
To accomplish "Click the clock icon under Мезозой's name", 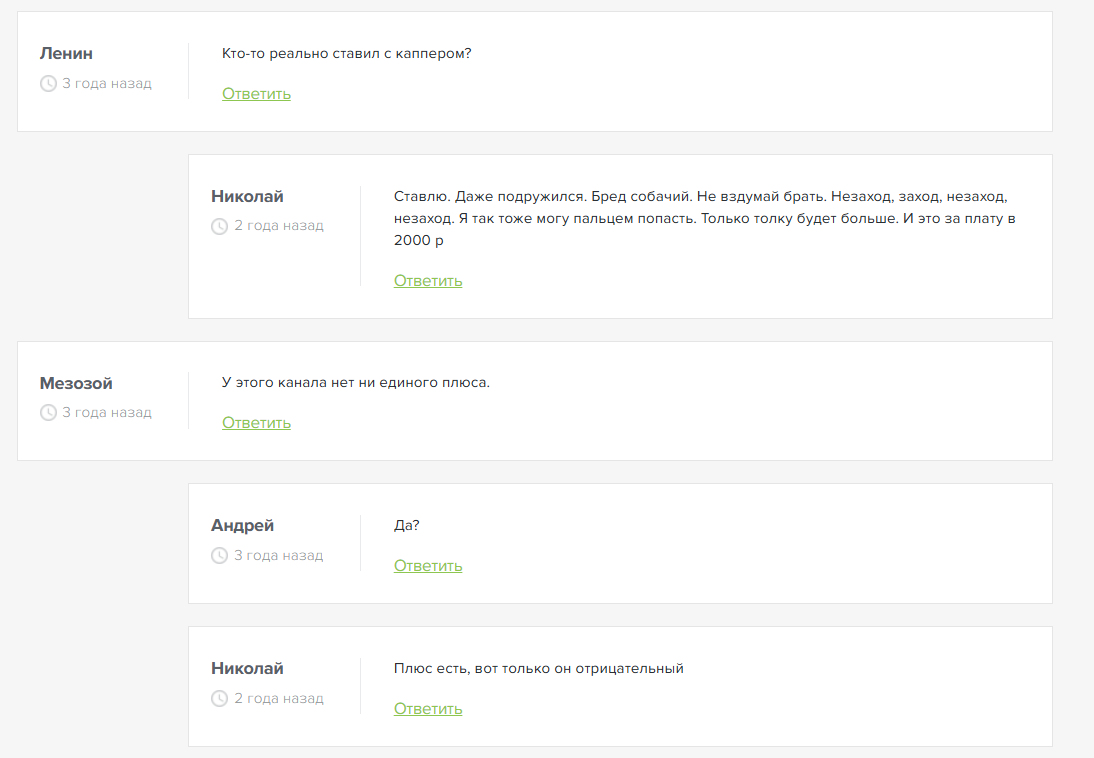I will 48,413.
